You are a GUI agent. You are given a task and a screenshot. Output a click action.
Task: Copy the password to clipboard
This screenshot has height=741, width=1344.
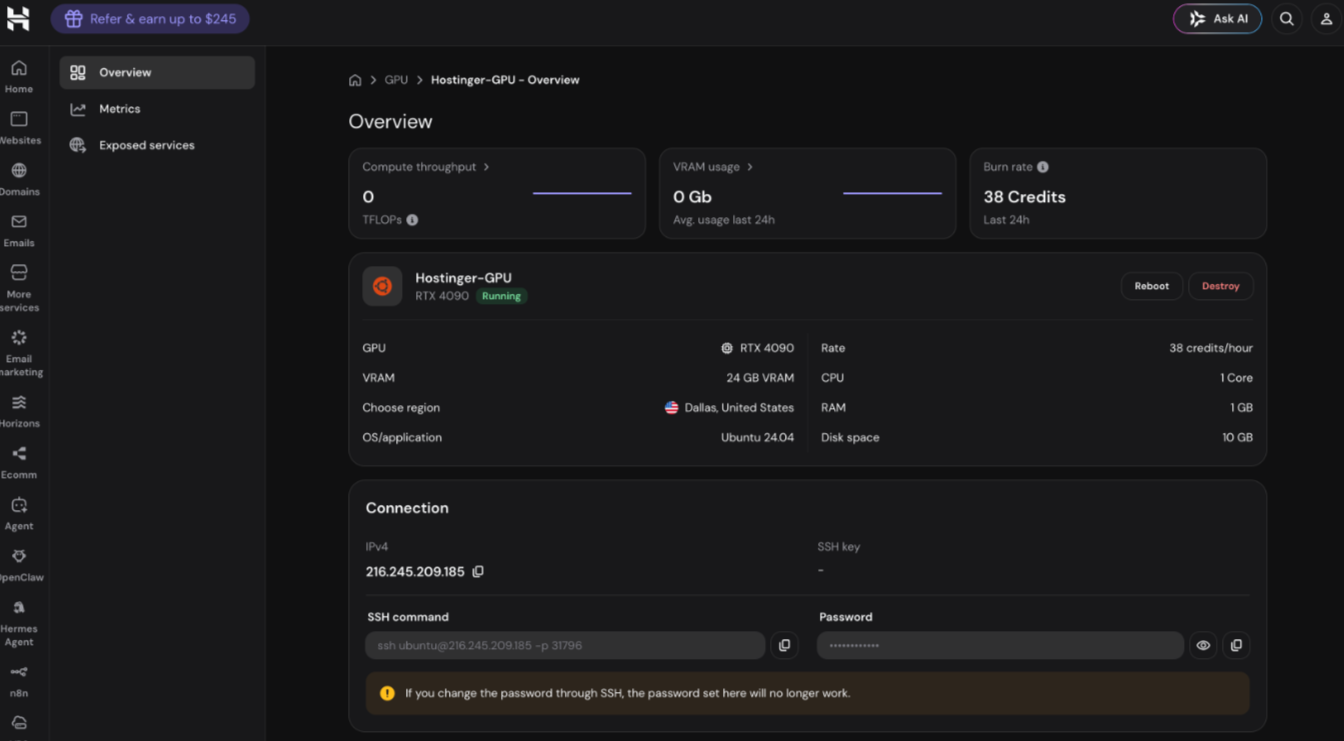(x=1236, y=645)
